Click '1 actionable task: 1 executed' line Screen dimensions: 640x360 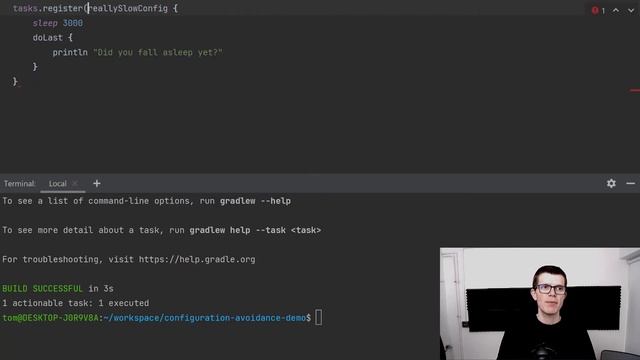pos(76,303)
